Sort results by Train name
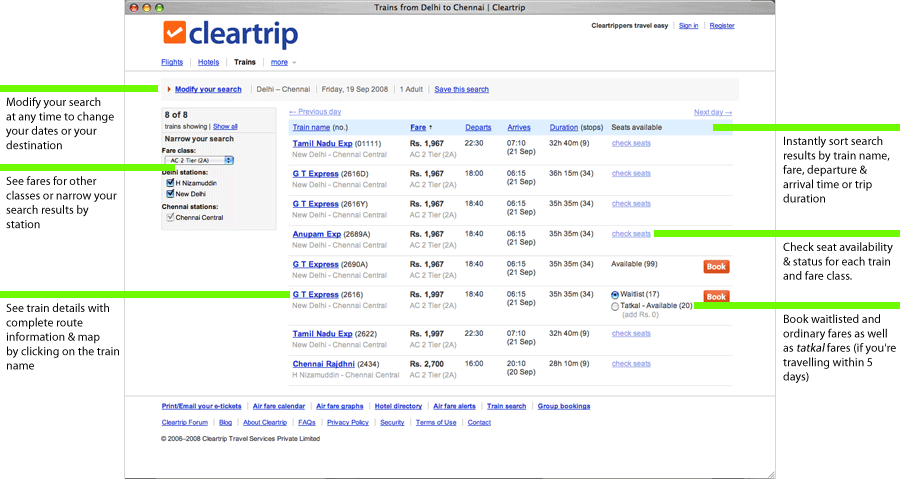Screen dimensions: 900x479 coord(311,127)
